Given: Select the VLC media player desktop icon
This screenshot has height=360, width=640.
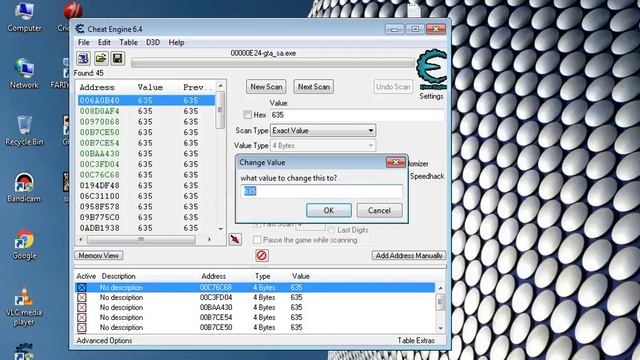Looking at the screenshot, I should click(x=24, y=306).
